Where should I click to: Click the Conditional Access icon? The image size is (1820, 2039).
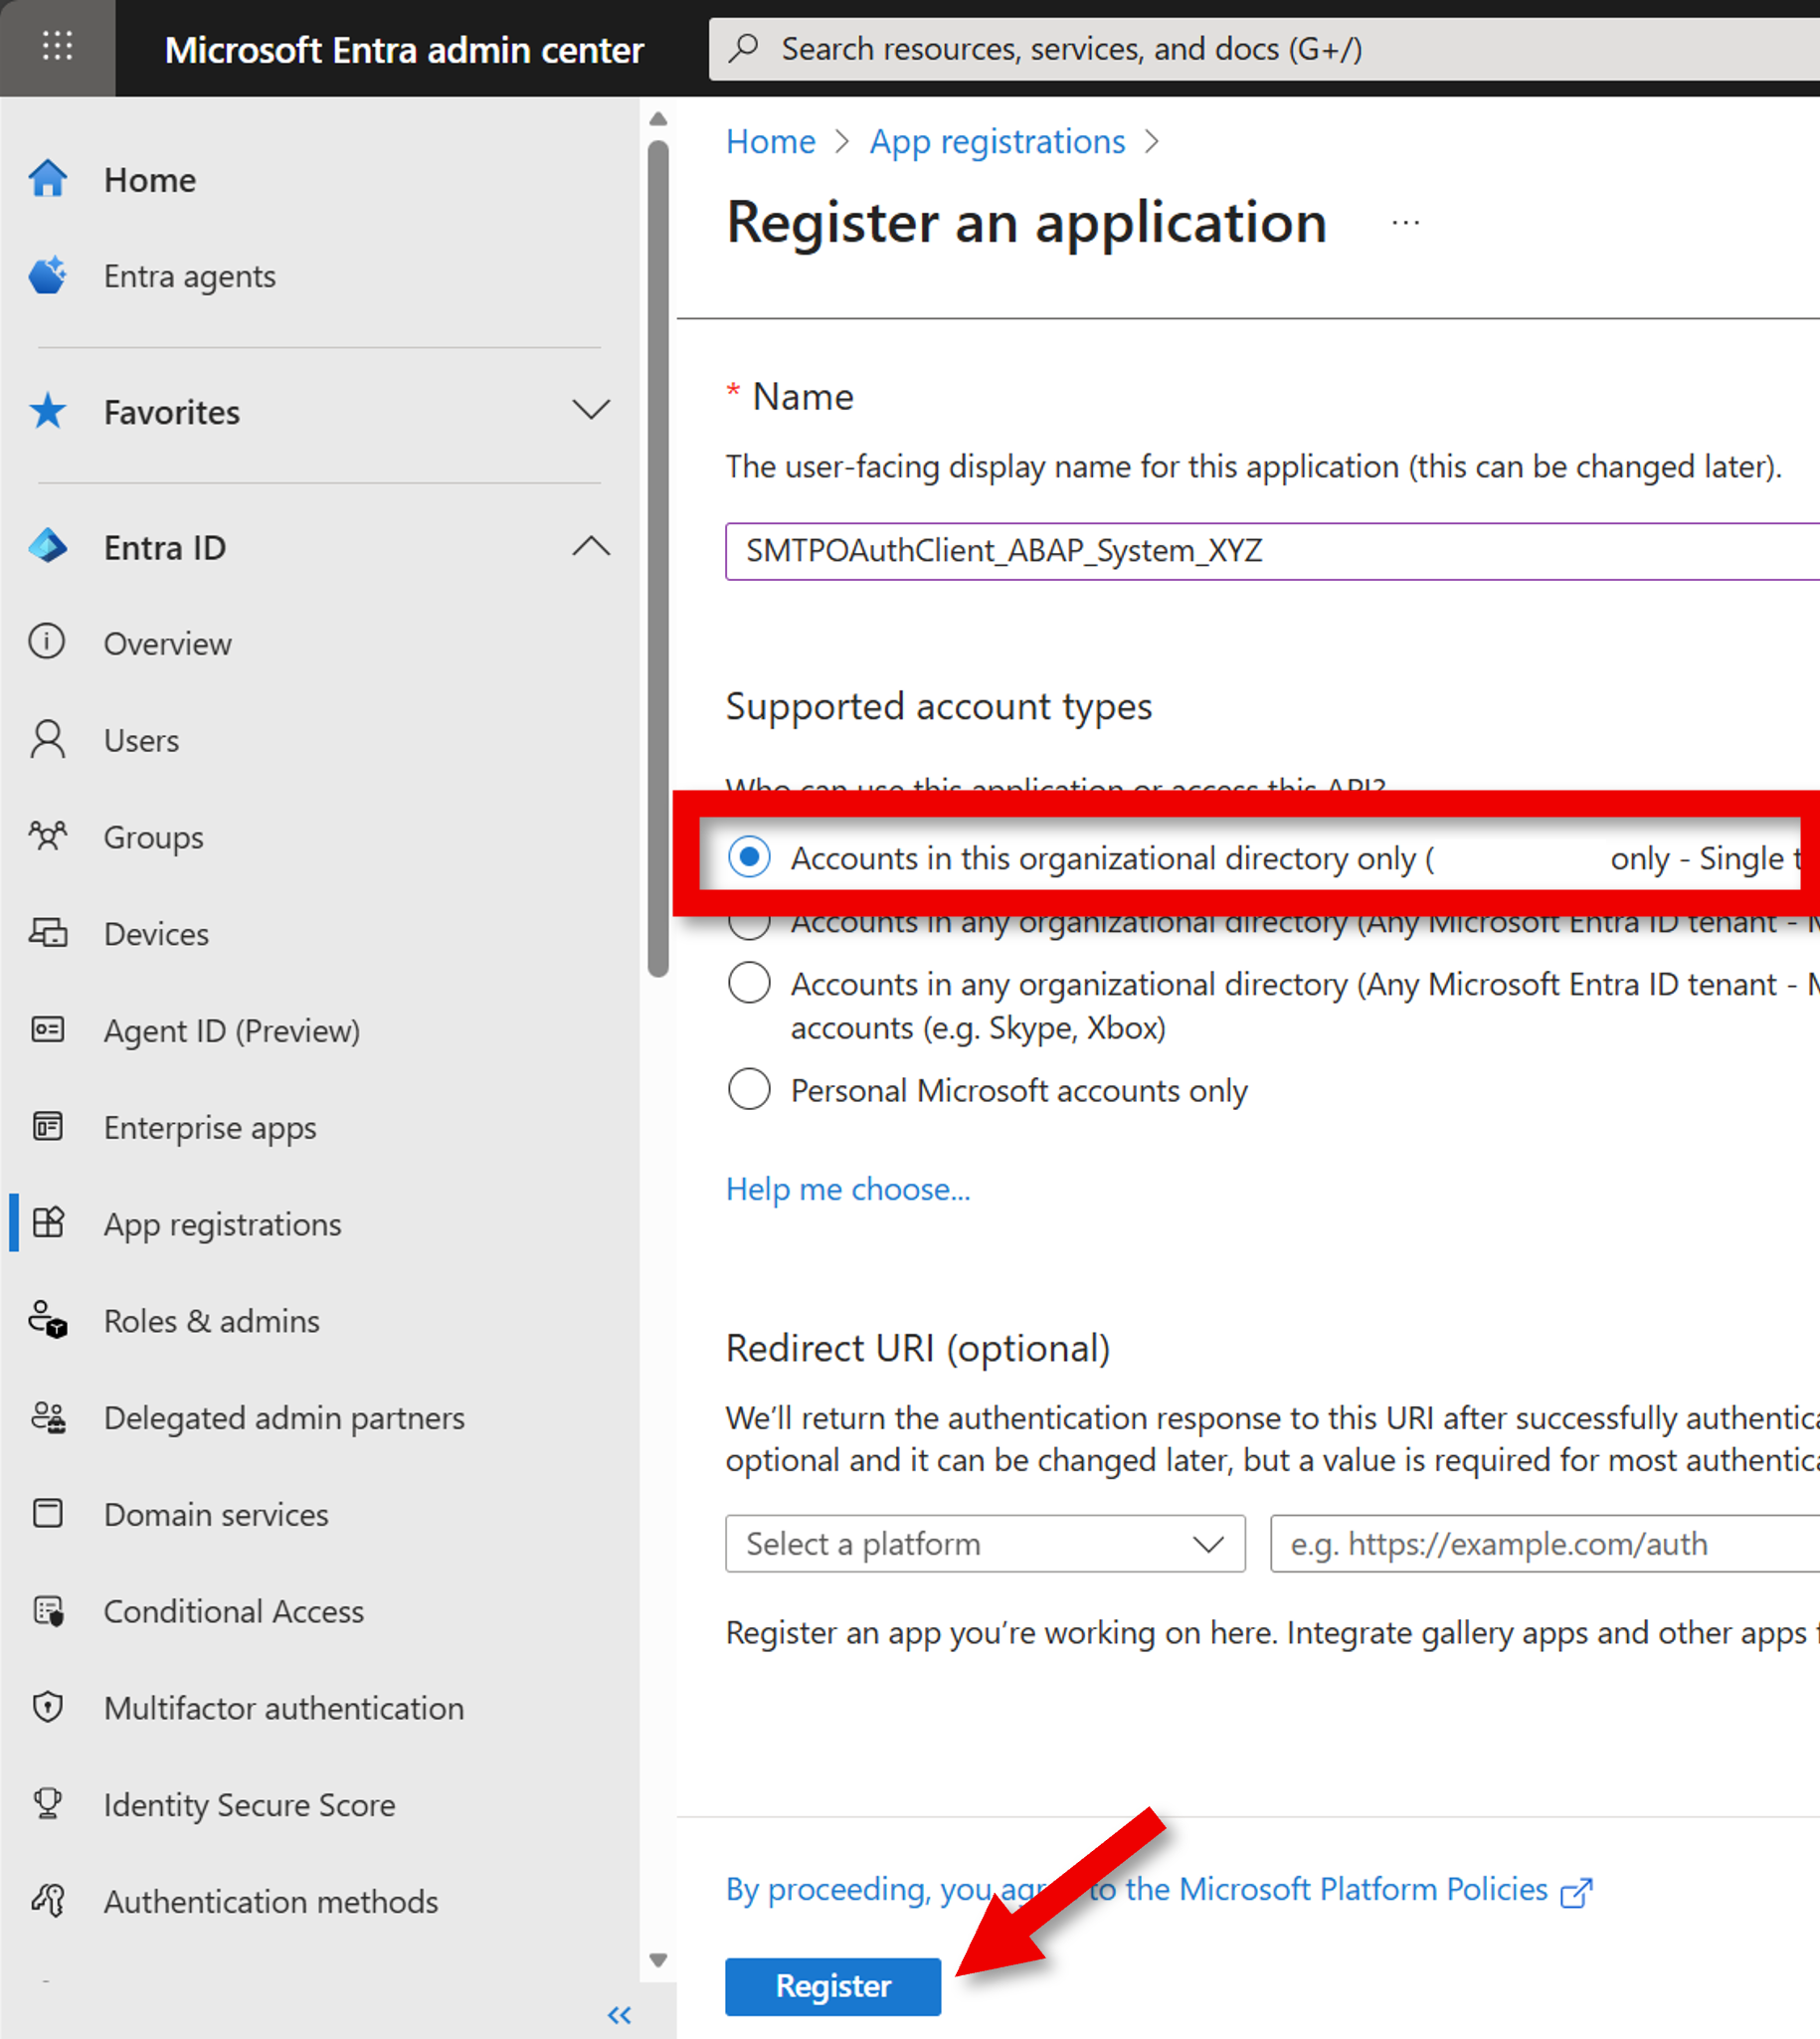[x=47, y=1610]
